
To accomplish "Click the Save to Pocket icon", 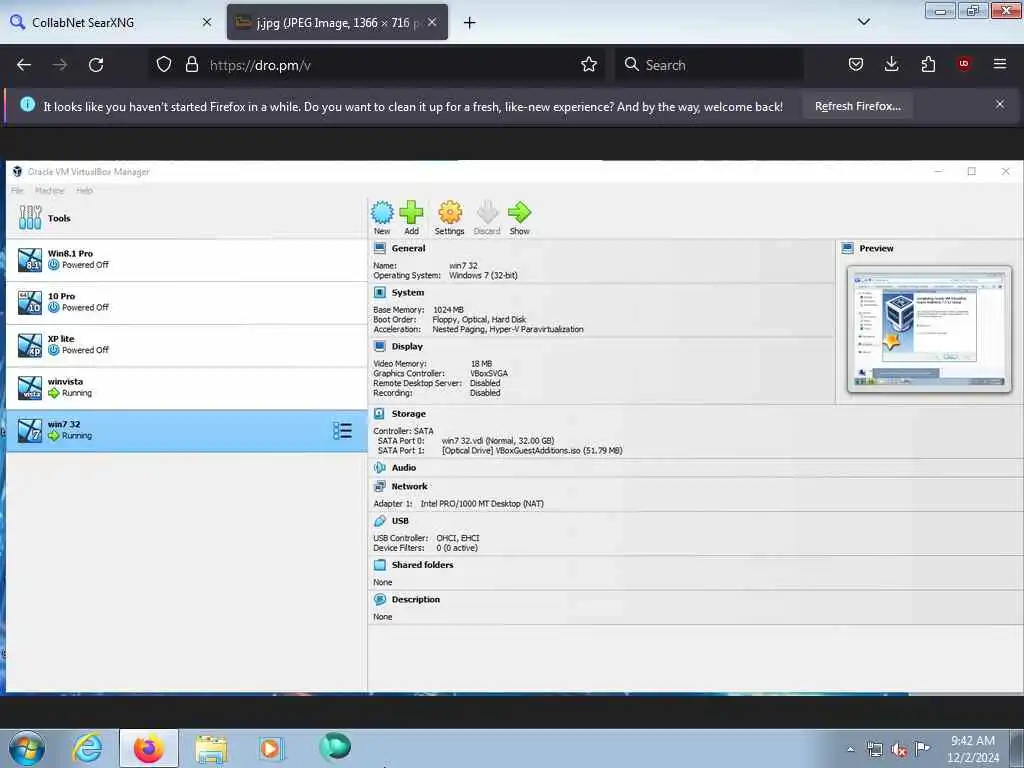I will point(856,64).
